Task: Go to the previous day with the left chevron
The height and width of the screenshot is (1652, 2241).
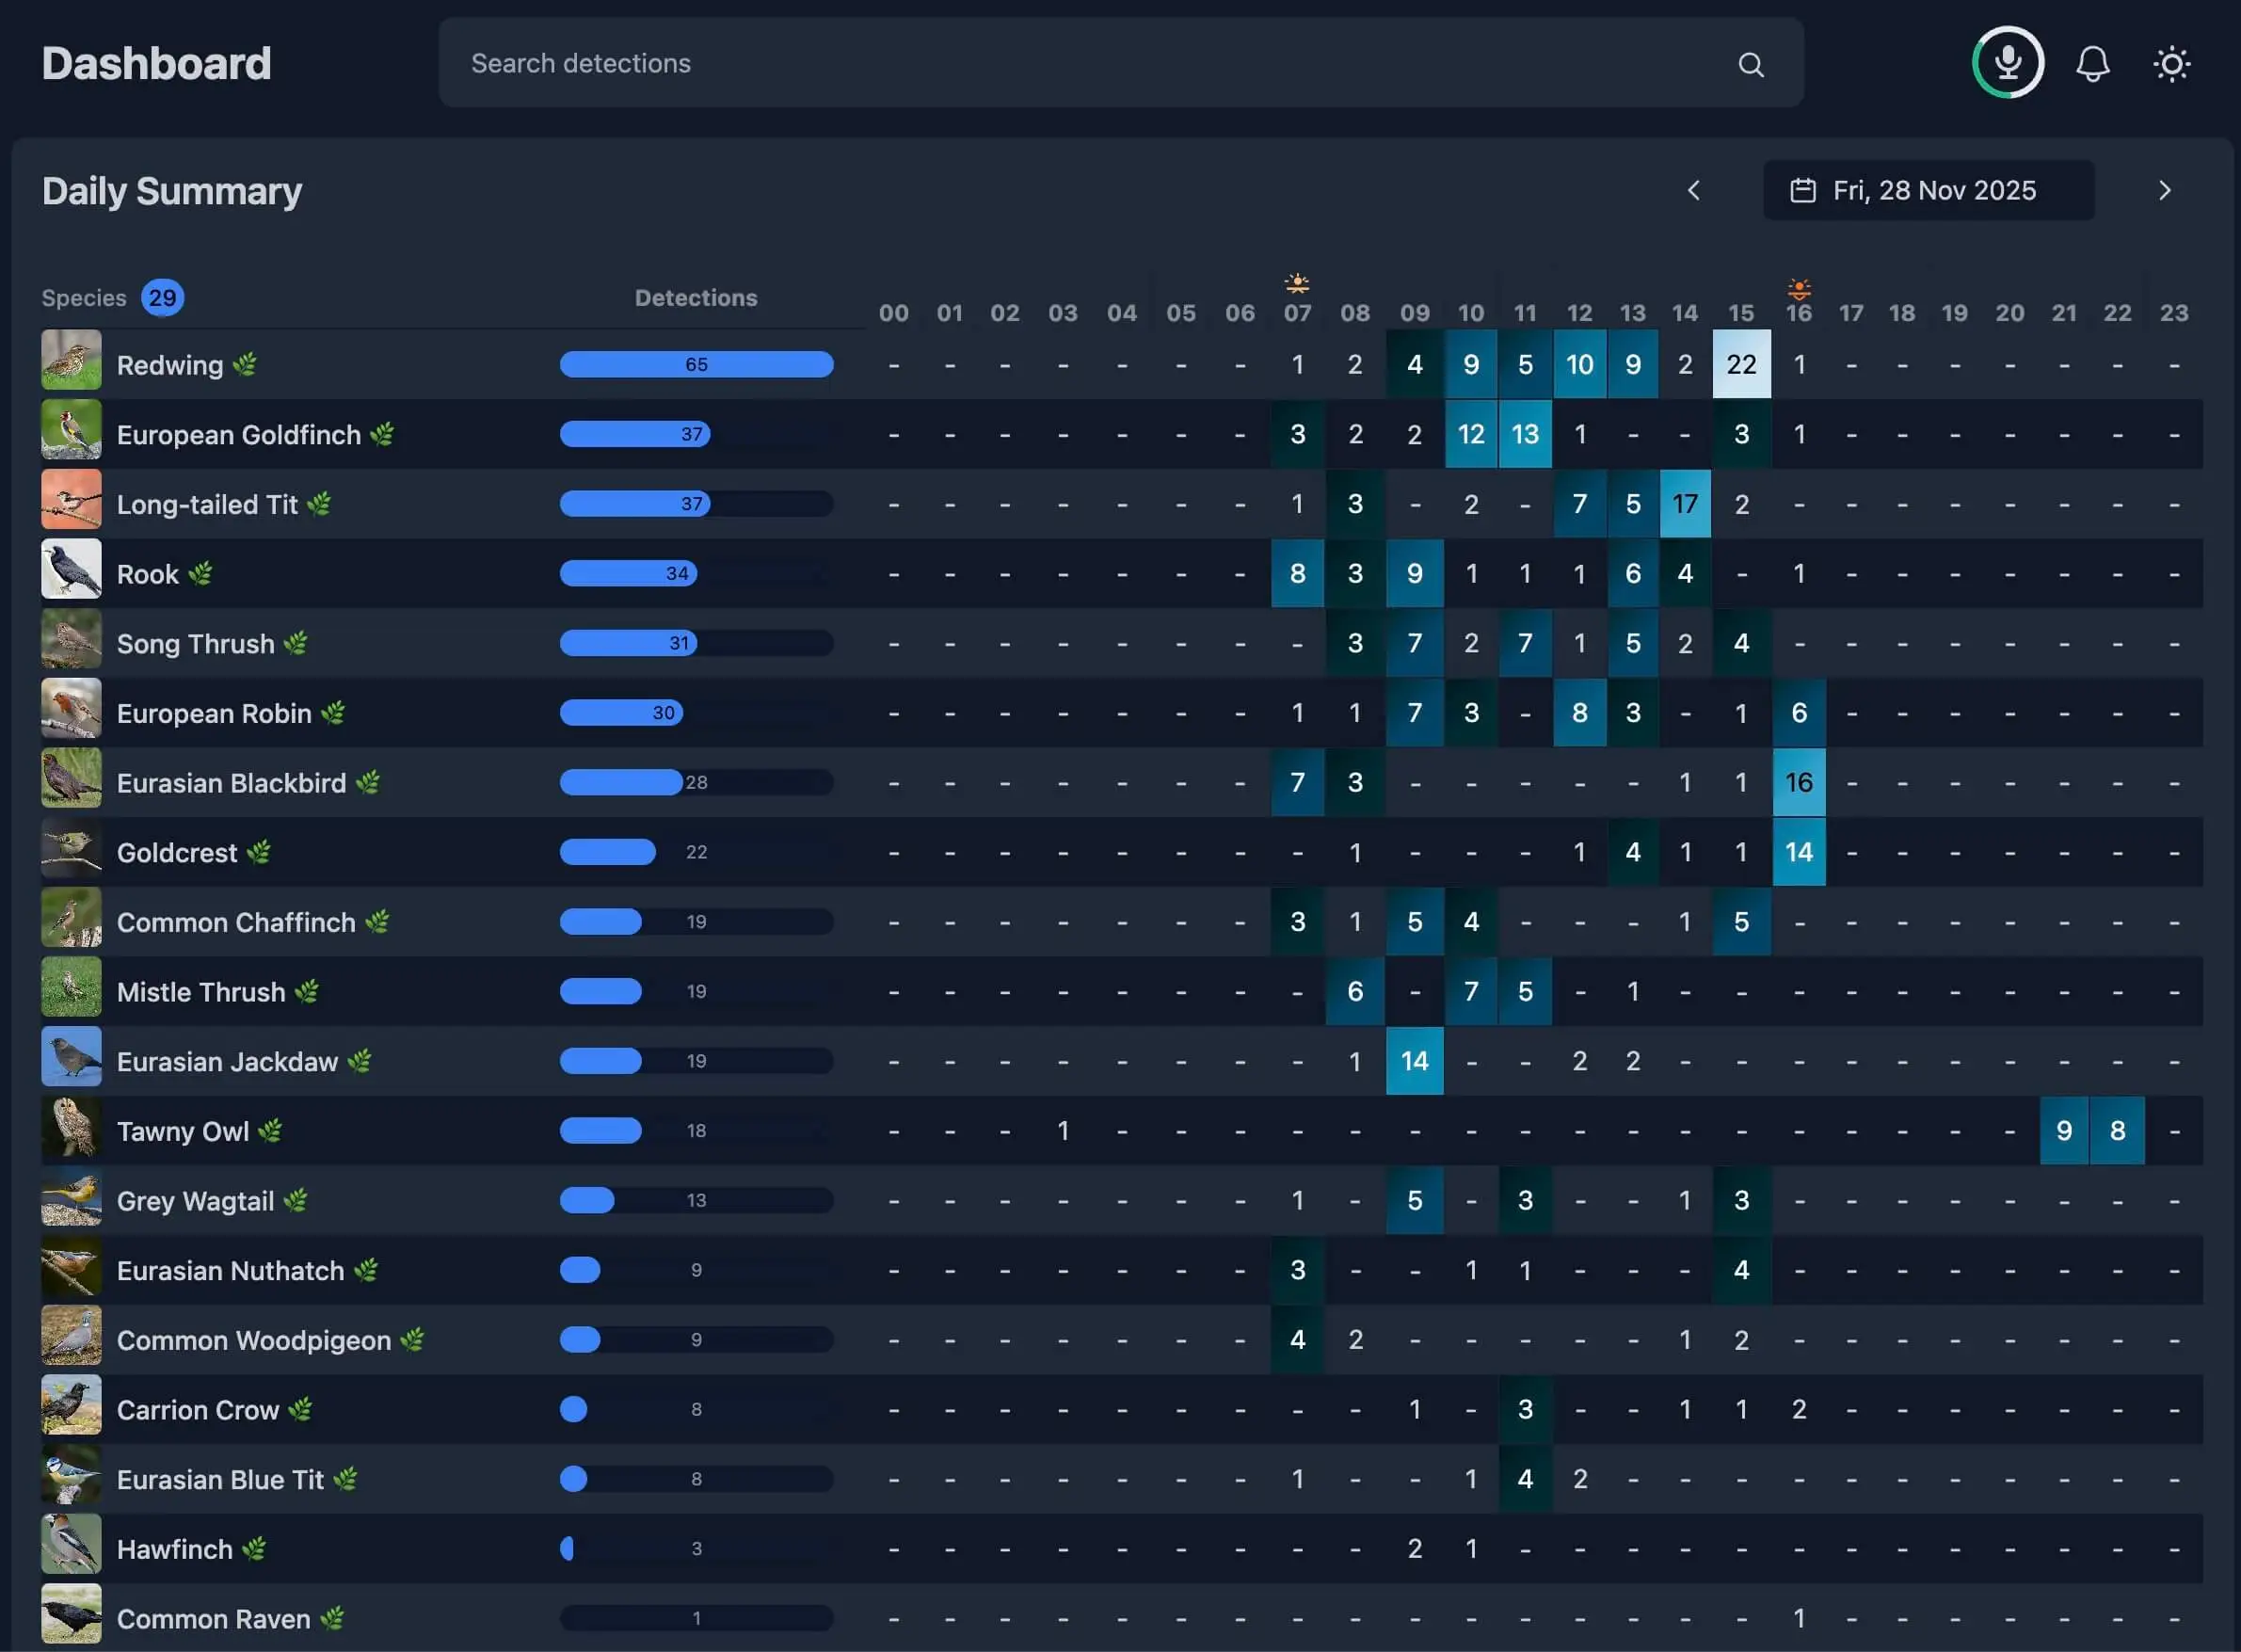Action: 1694,190
